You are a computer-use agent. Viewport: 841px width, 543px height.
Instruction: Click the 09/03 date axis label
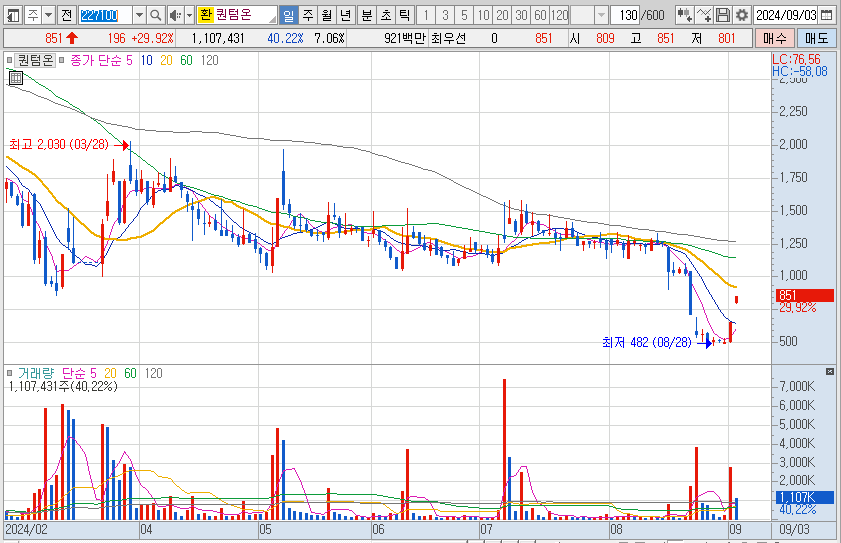[794, 530]
